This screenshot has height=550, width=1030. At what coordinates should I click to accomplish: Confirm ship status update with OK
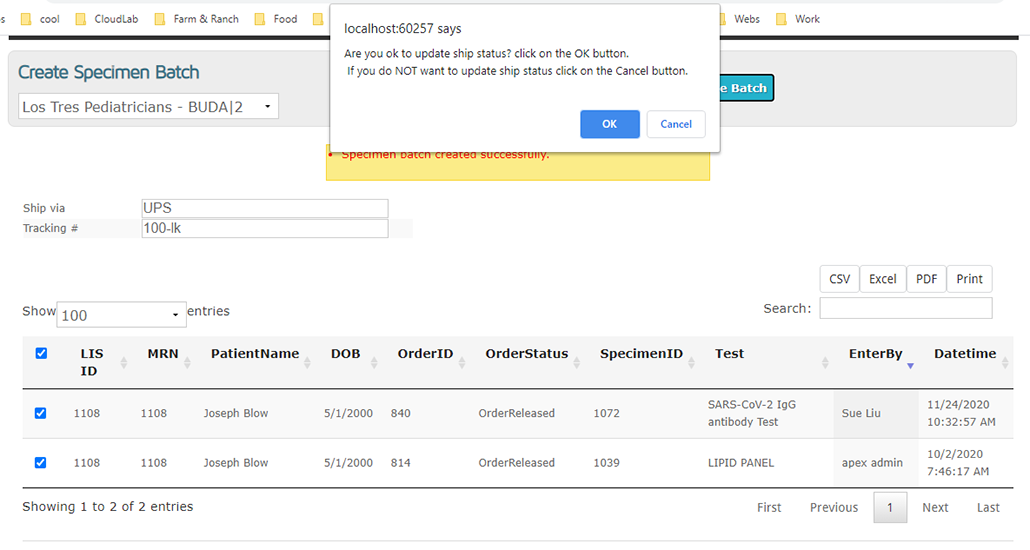[610, 124]
